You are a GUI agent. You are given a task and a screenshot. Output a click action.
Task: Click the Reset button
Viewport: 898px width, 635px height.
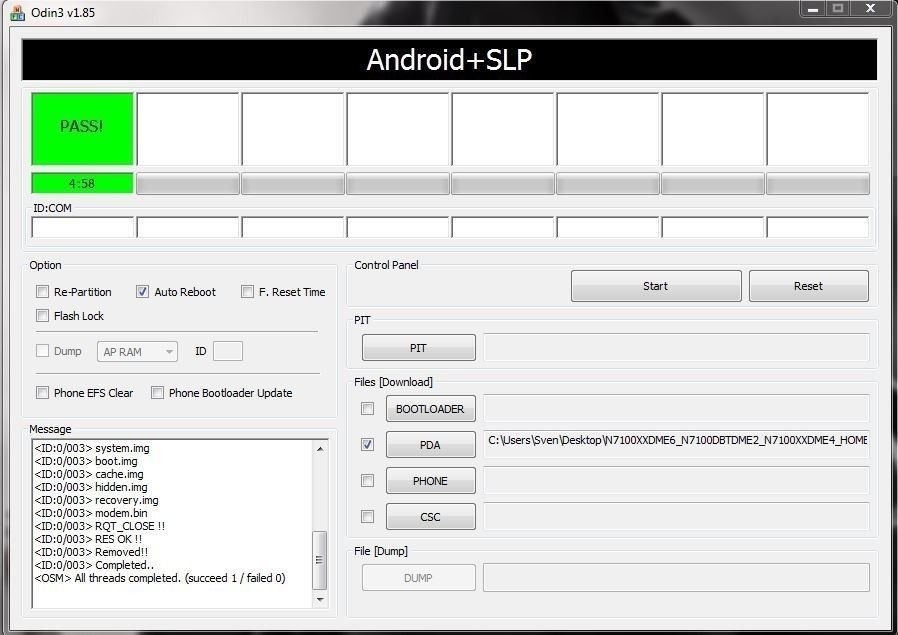pos(809,286)
